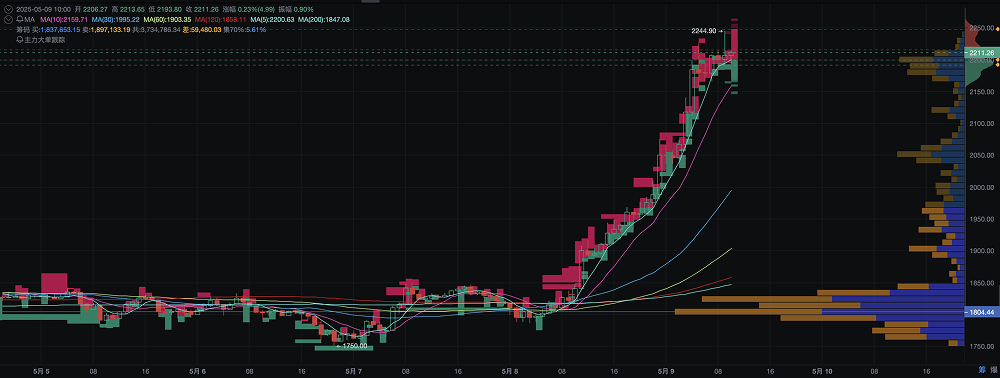The height and width of the screenshot is (378, 1000).
Task: Click the 1750.00 price axis label
Action: [982, 347]
